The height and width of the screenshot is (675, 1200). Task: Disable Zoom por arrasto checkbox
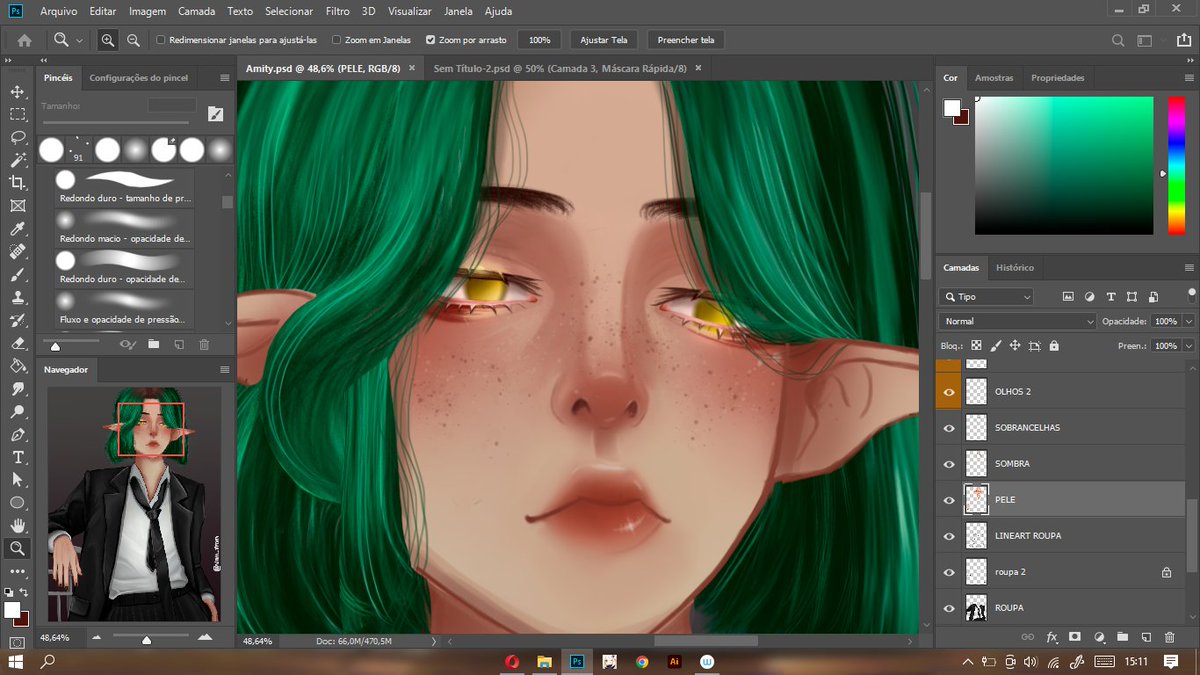[430, 40]
